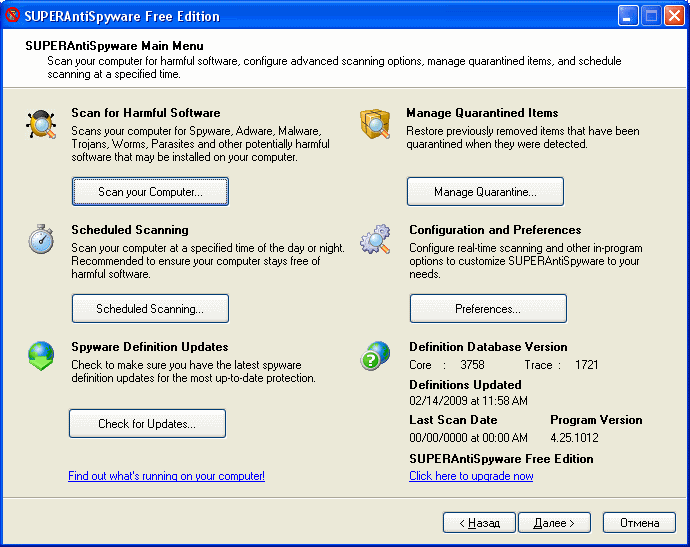
Task: Click the bug magnifier Scan for Harmful Software icon
Action: (41, 124)
